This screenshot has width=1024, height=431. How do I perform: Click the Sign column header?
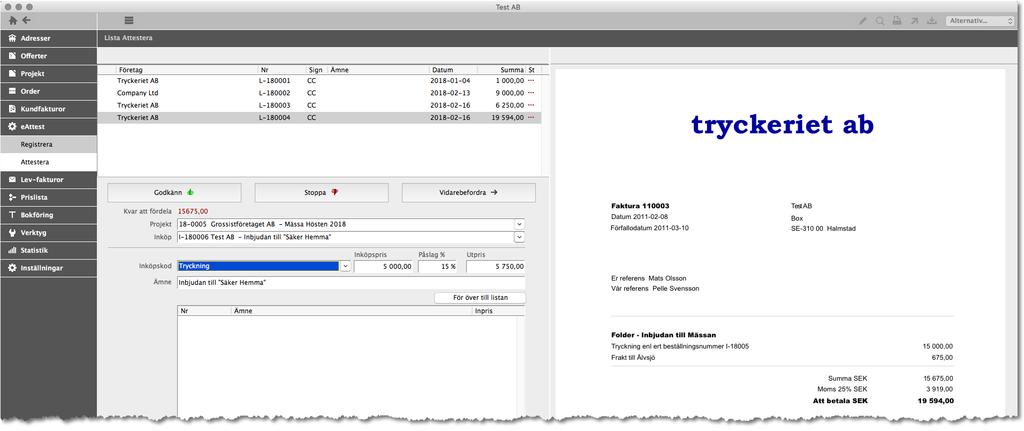(314, 70)
